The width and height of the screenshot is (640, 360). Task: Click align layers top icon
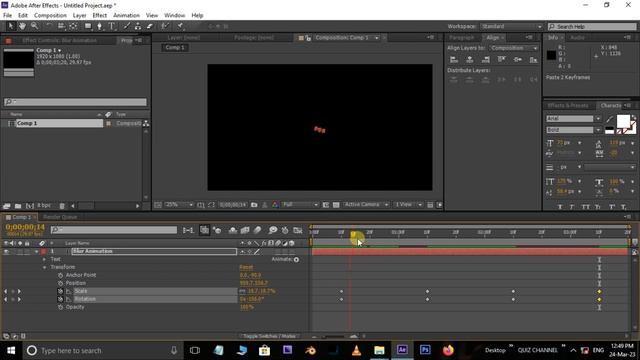502,60
